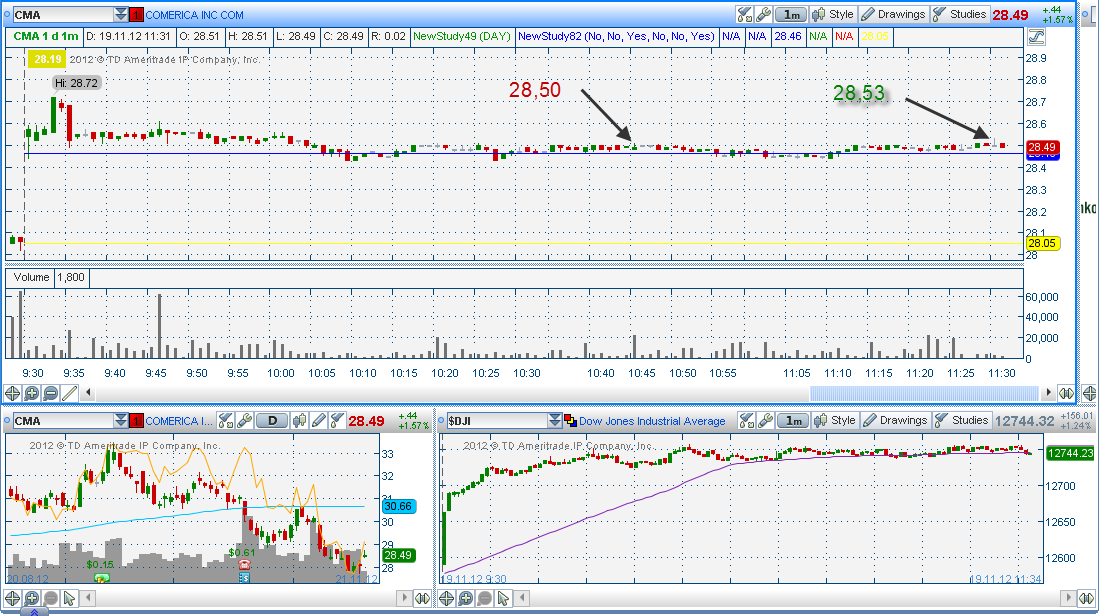This screenshot has height=616, width=1099.
Task: Open the quick study icon on the main CMA chart
Action: click(745, 14)
